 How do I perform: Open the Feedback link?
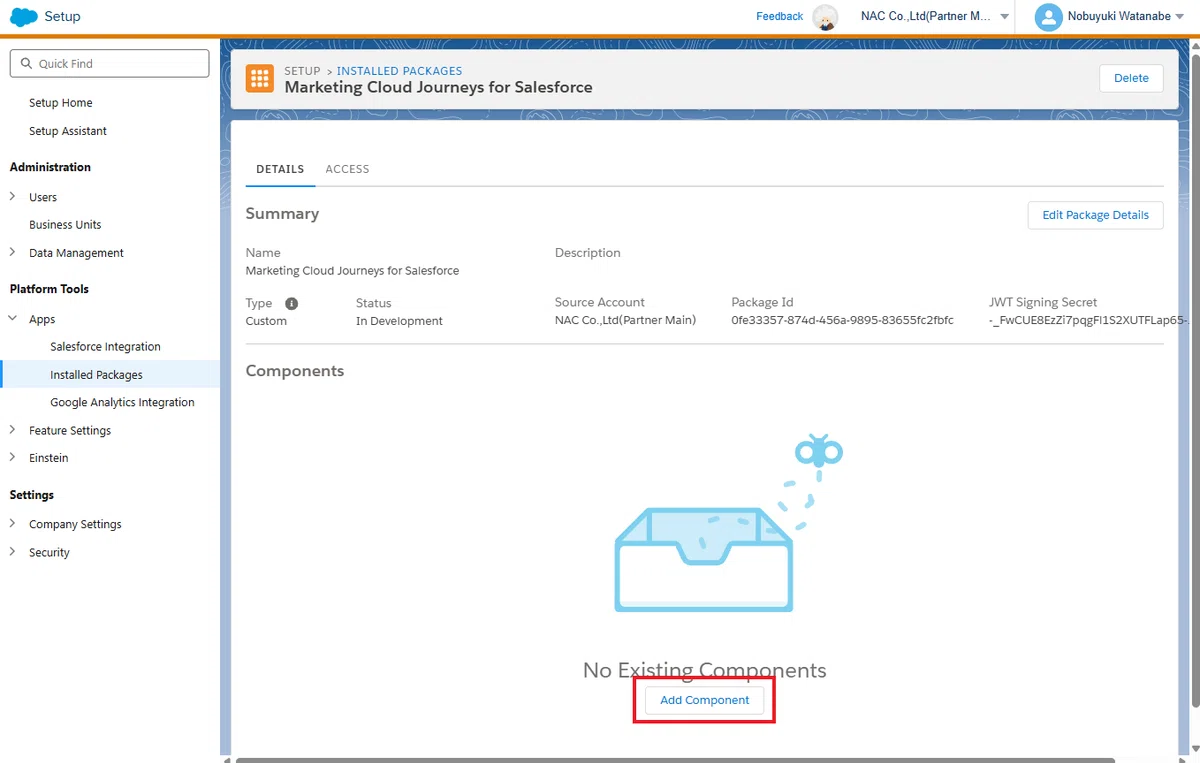tap(779, 16)
